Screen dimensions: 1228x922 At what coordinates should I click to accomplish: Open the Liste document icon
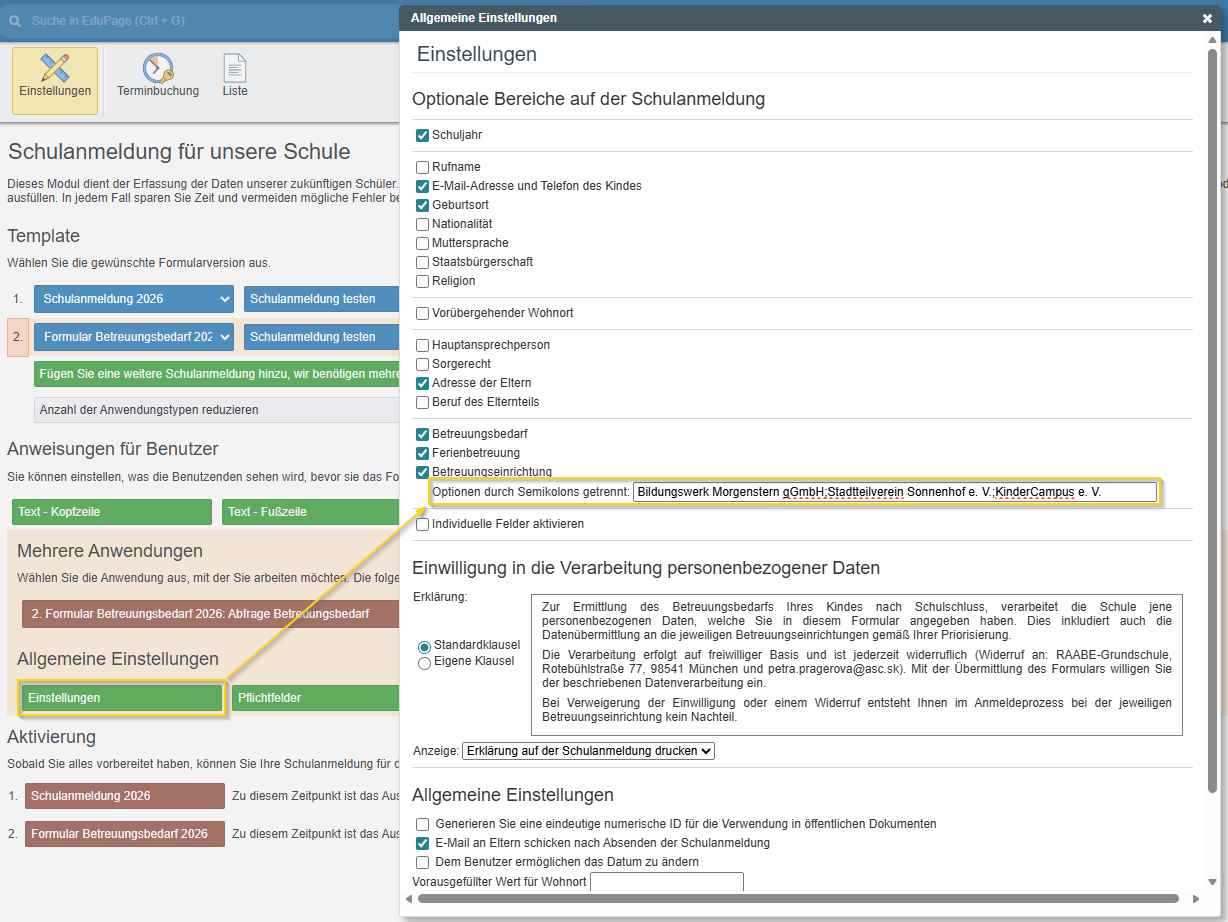[235, 69]
